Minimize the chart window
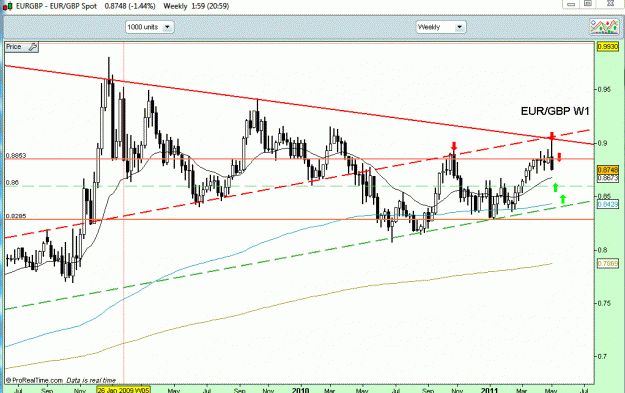The image size is (625, 393). click(571, 4)
